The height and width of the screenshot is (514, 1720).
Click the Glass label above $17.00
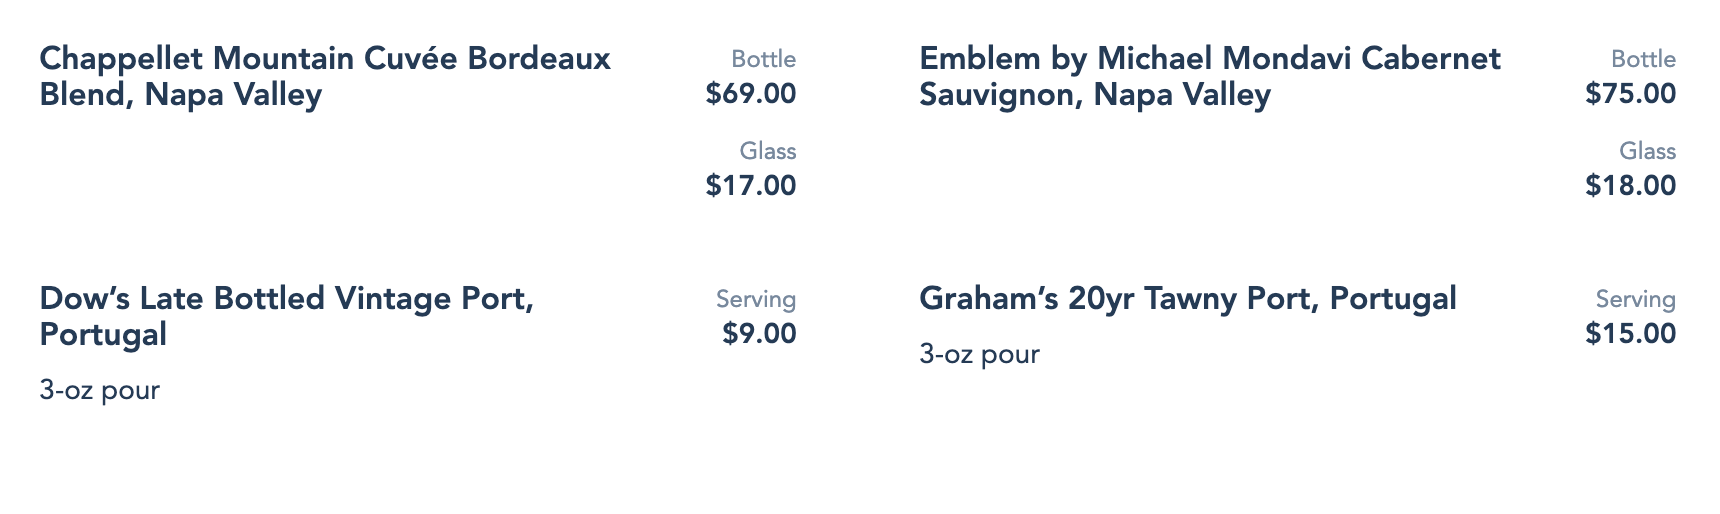coord(767,152)
